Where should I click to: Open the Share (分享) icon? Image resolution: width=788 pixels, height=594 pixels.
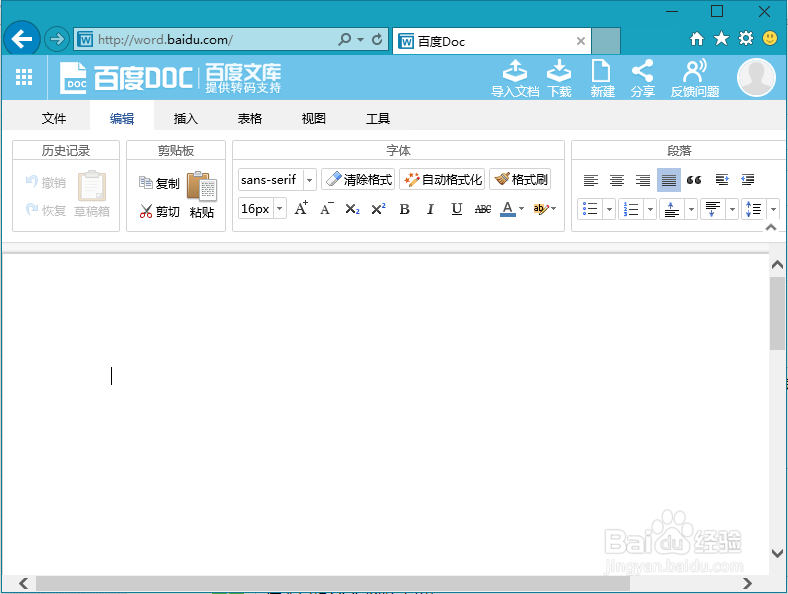tap(643, 78)
